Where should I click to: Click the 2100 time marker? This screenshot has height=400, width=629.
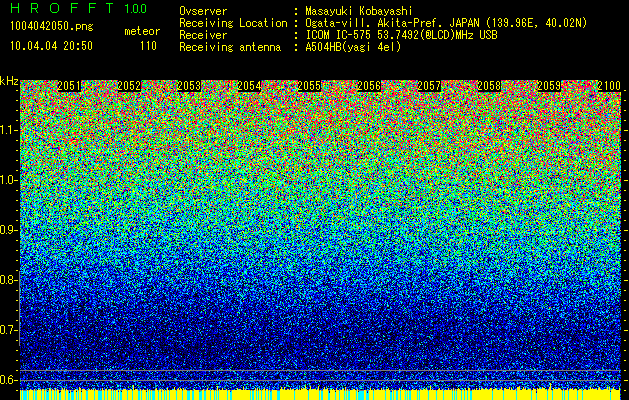pos(609,86)
